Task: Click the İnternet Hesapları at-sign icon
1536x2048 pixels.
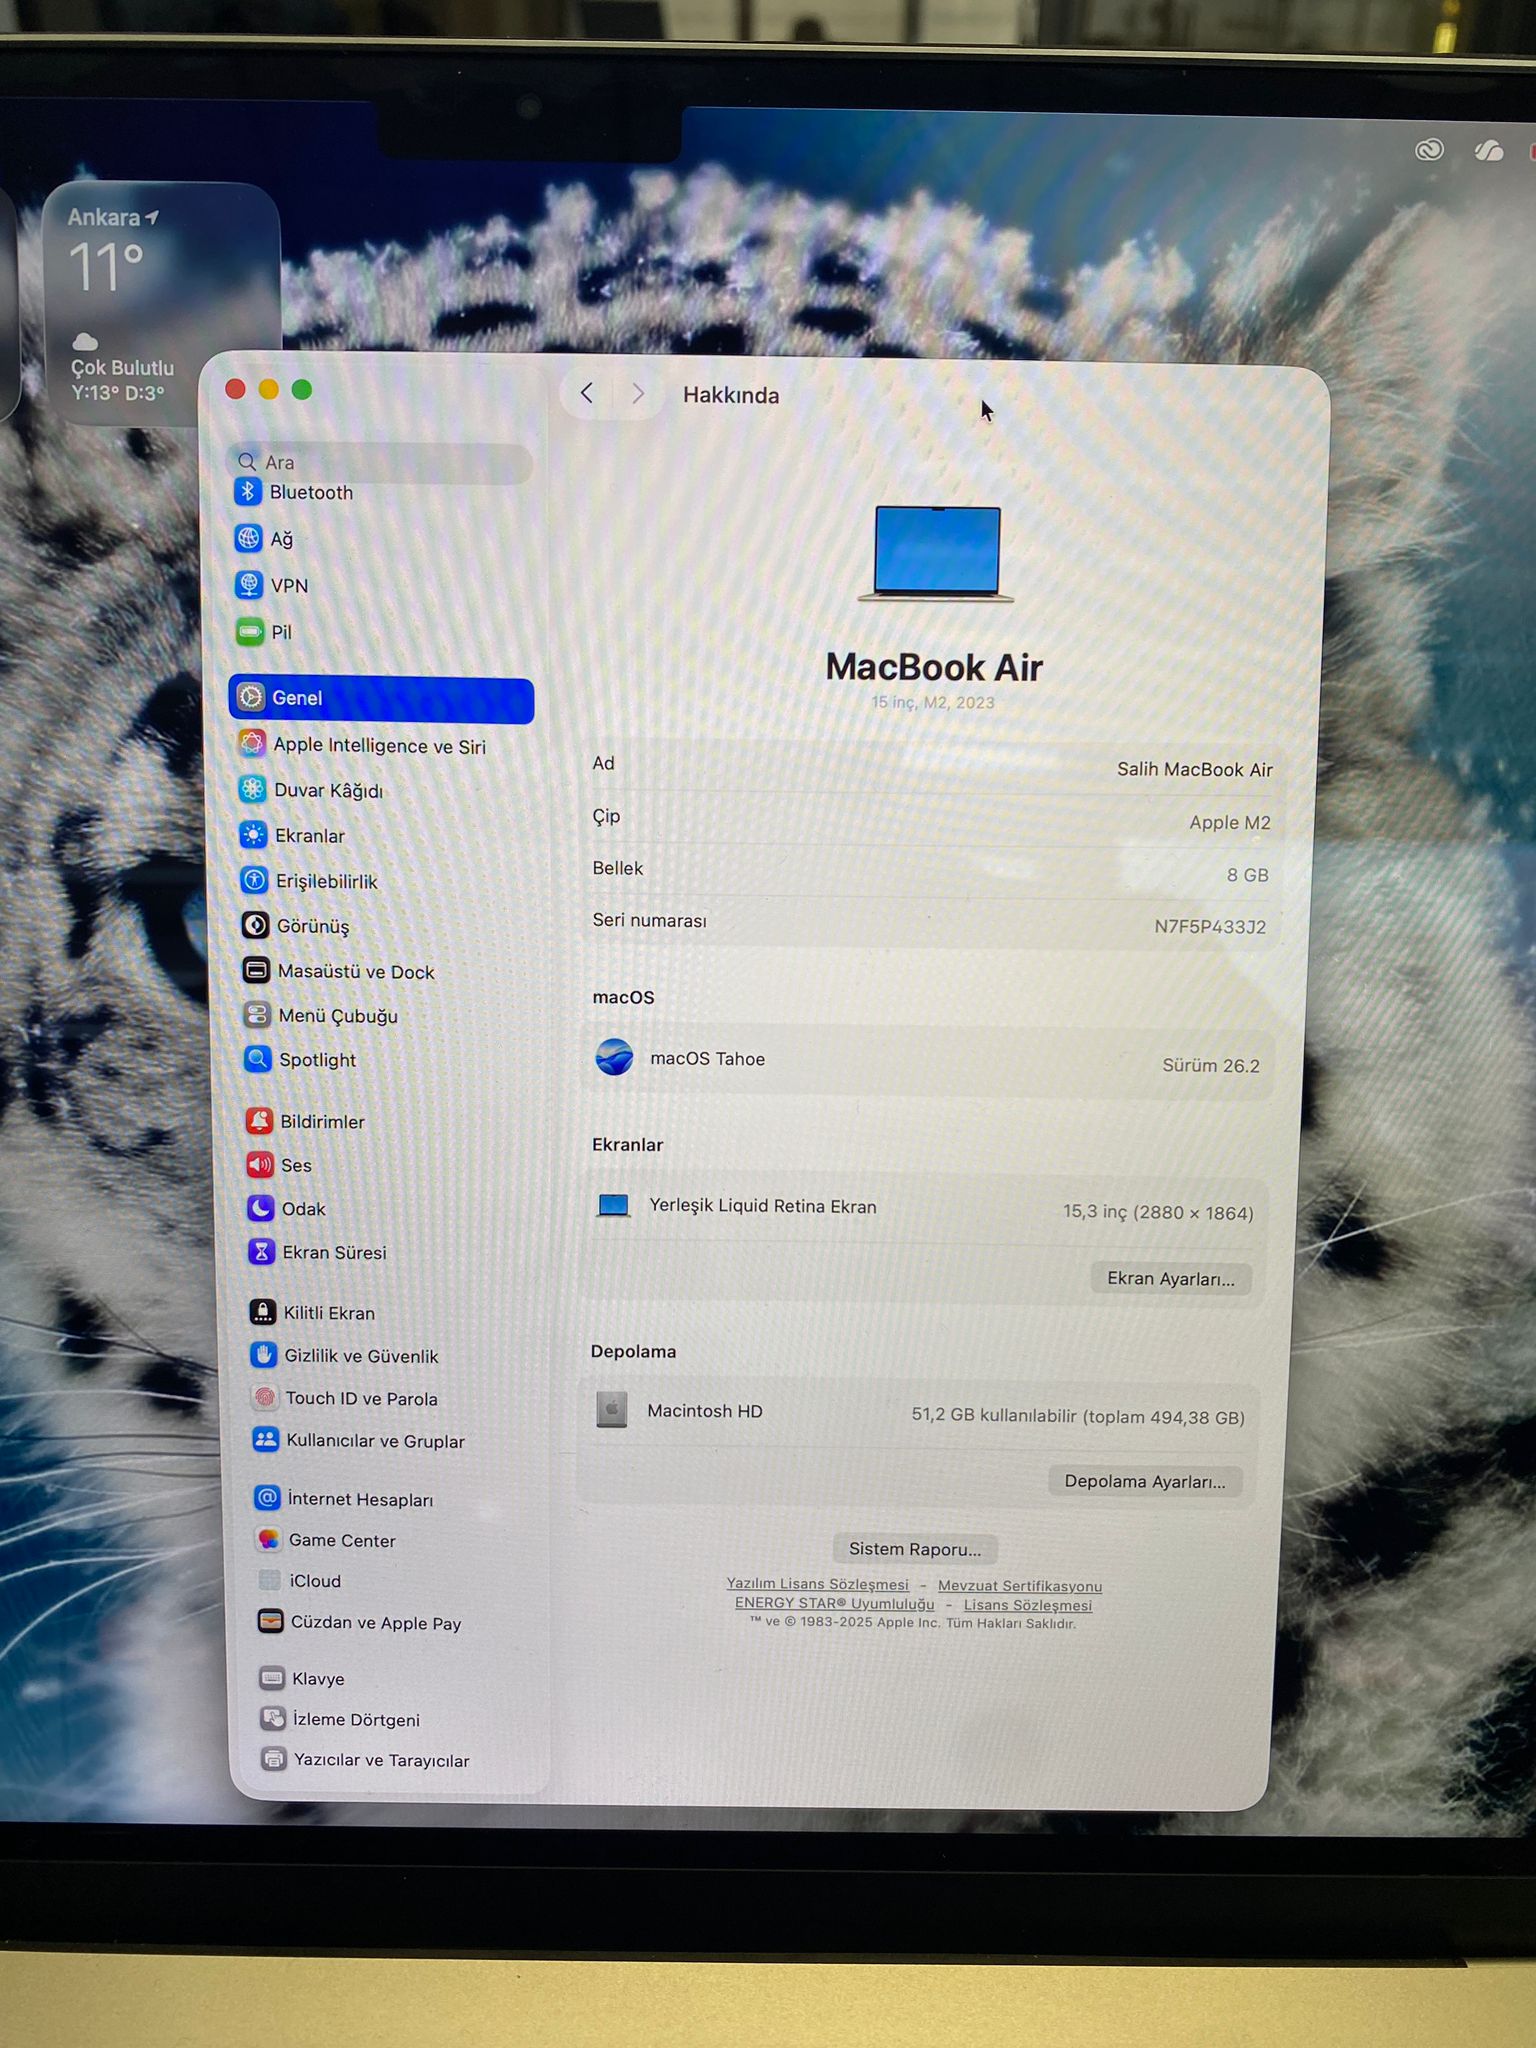Action: [267, 1497]
